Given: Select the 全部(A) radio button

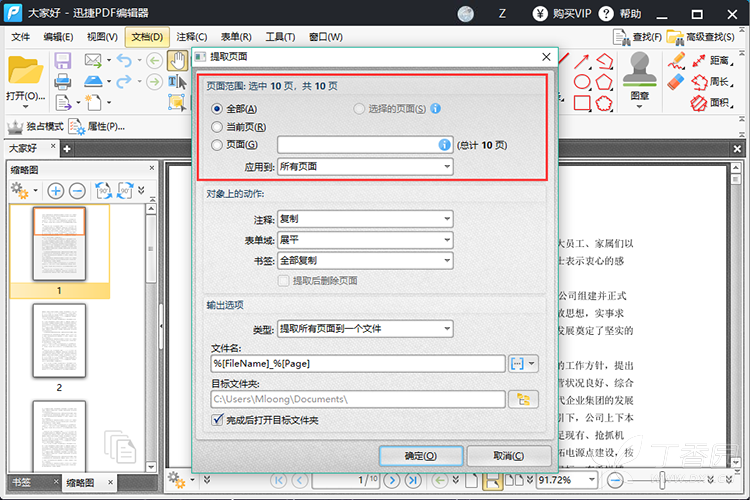Looking at the screenshot, I should tap(217, 109).
